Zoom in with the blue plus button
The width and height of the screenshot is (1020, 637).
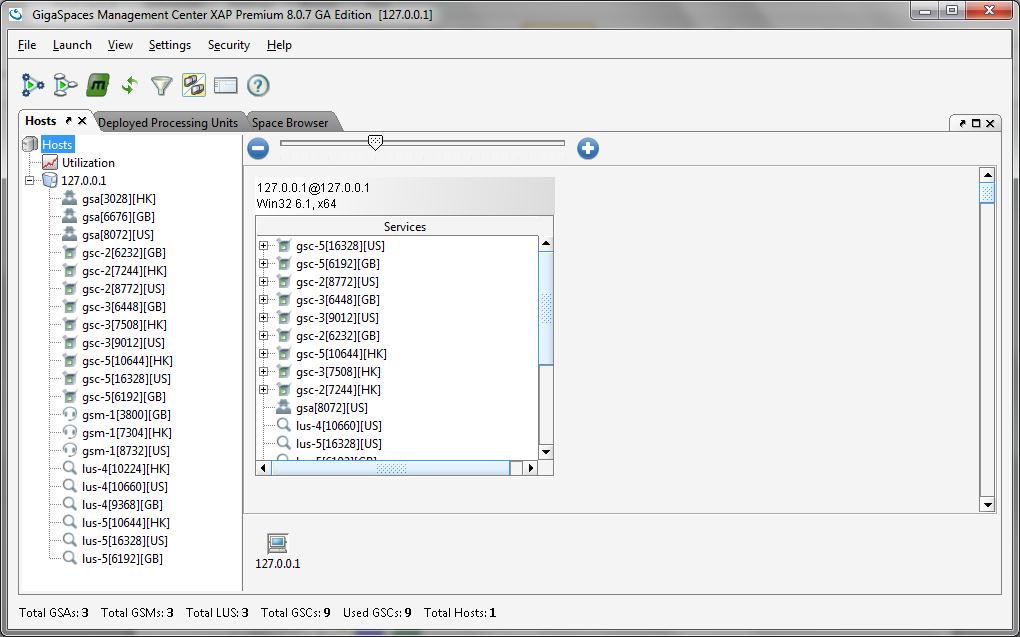pyautogui.click(x=588, y=148)
